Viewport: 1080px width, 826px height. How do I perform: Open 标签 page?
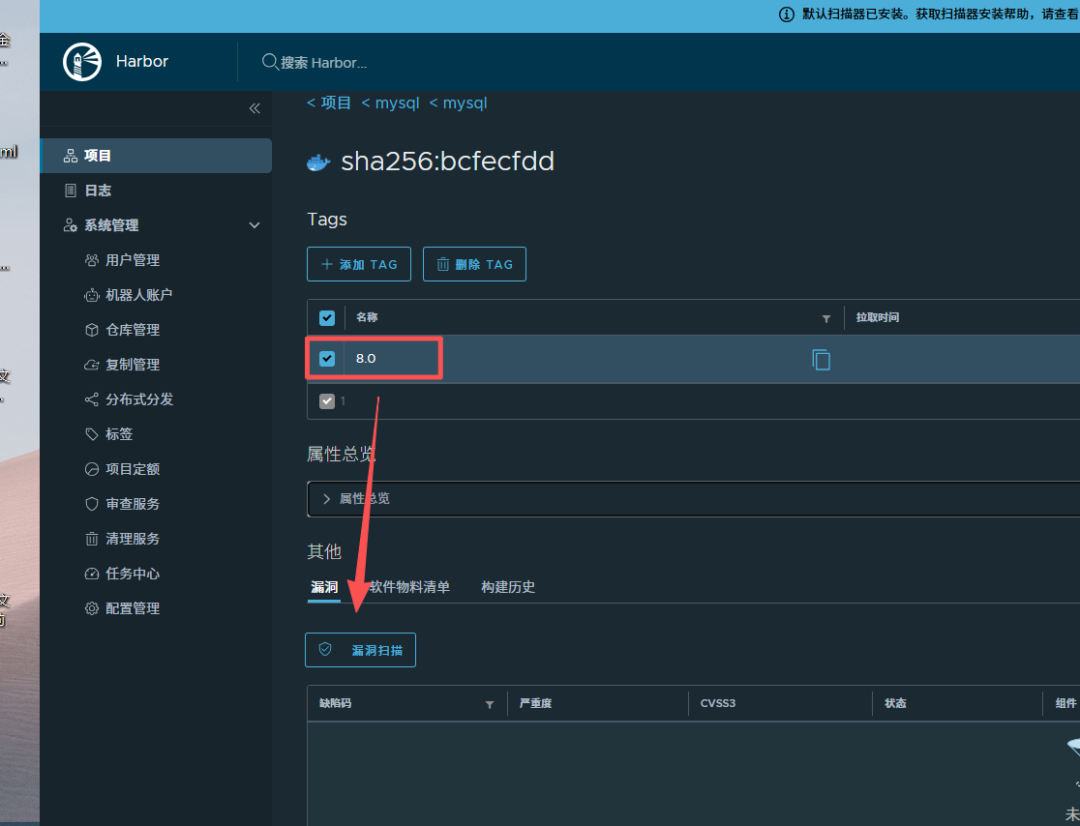(x=118, y=434)
